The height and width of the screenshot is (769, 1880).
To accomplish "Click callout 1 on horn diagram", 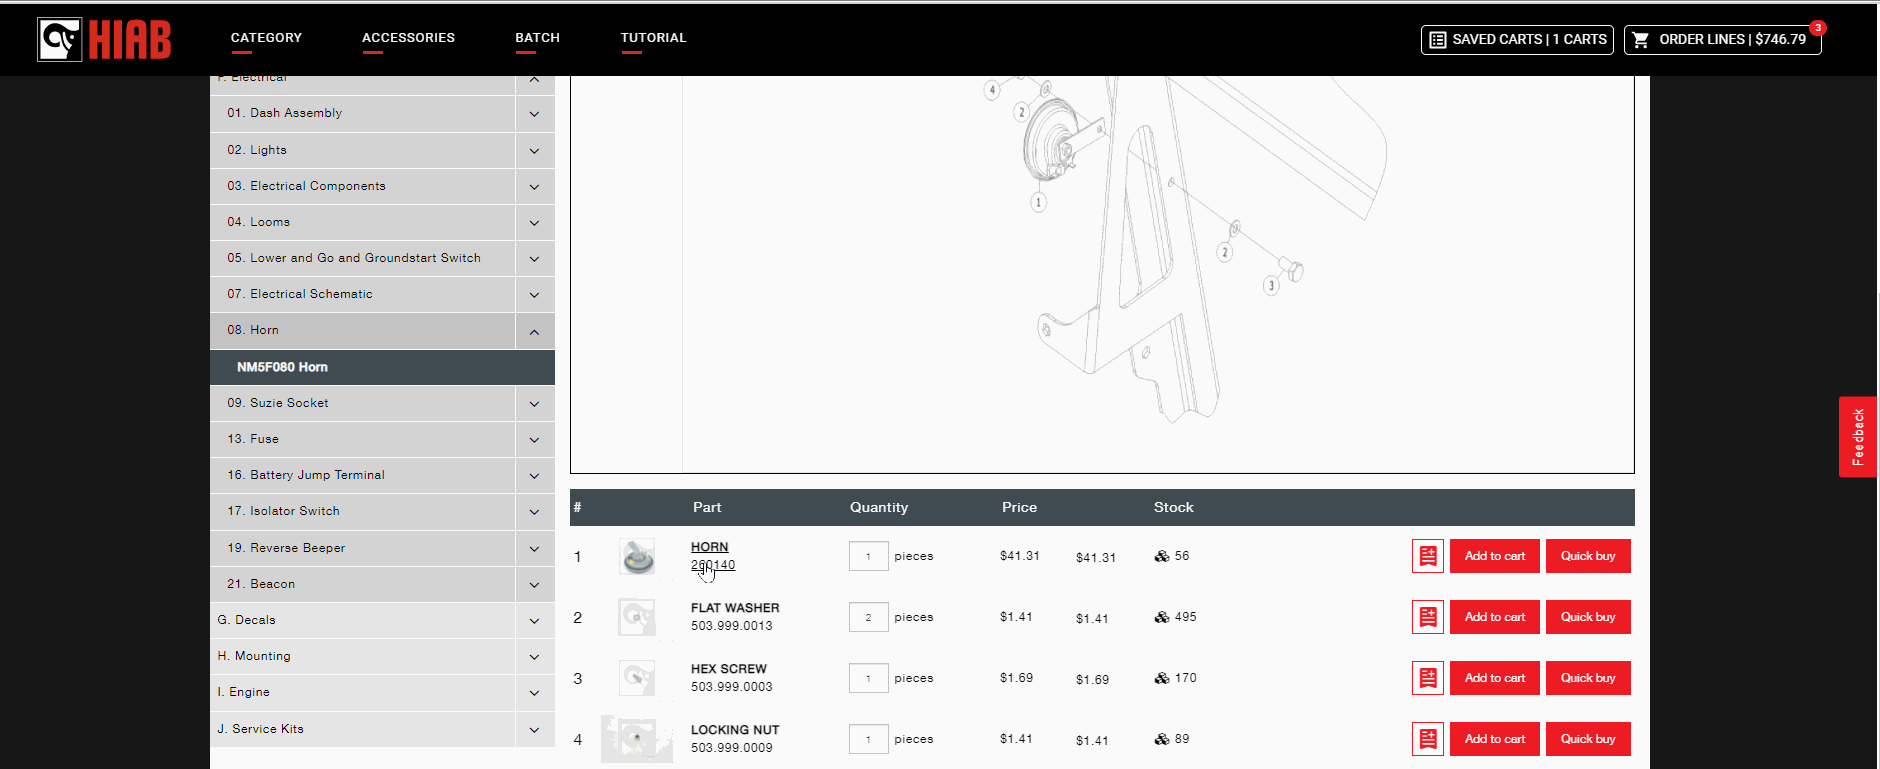I will tap(1038, 202).
